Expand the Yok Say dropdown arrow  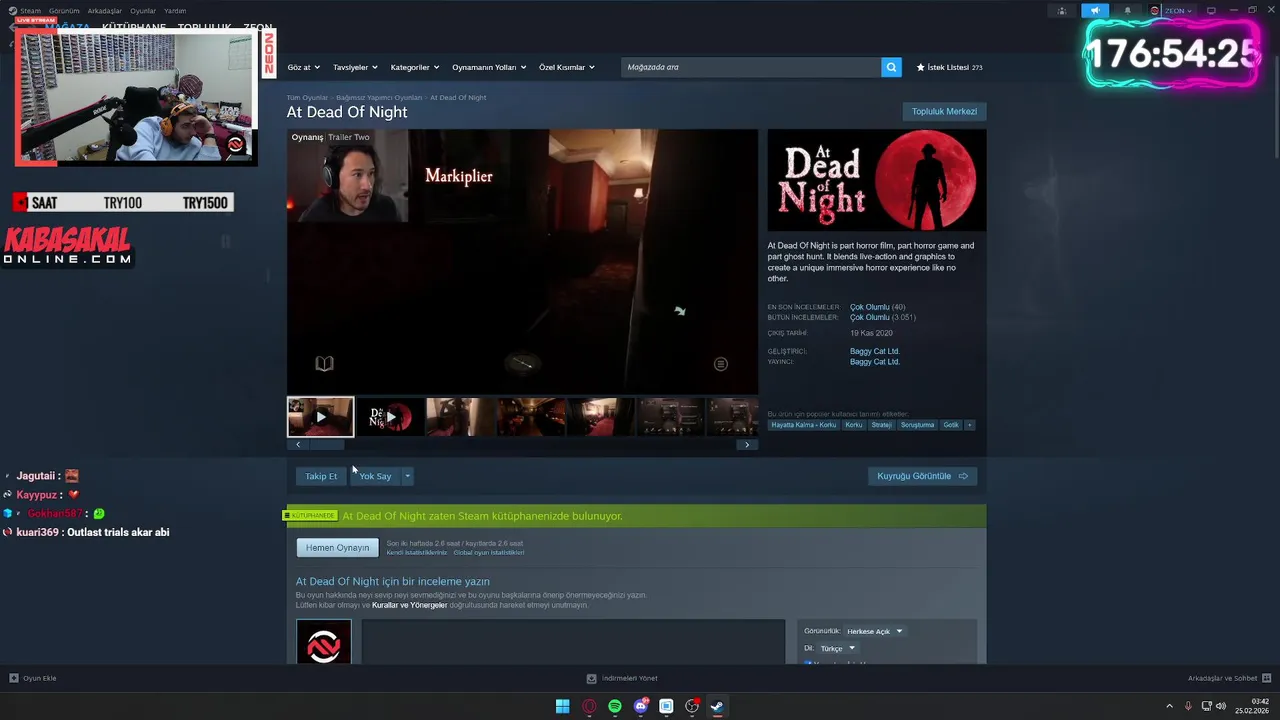[x=407, y=476]
